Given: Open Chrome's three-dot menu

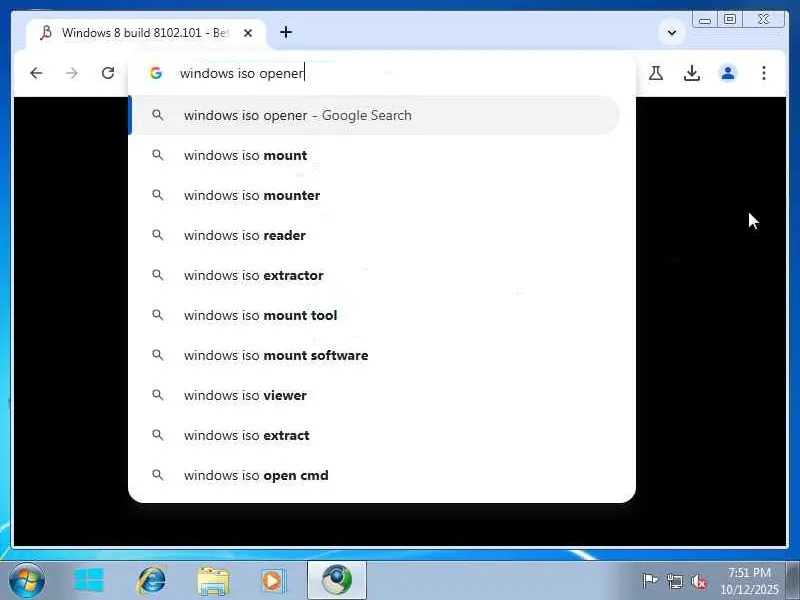Looking at the screenshot, I should [x=764, y=73].
